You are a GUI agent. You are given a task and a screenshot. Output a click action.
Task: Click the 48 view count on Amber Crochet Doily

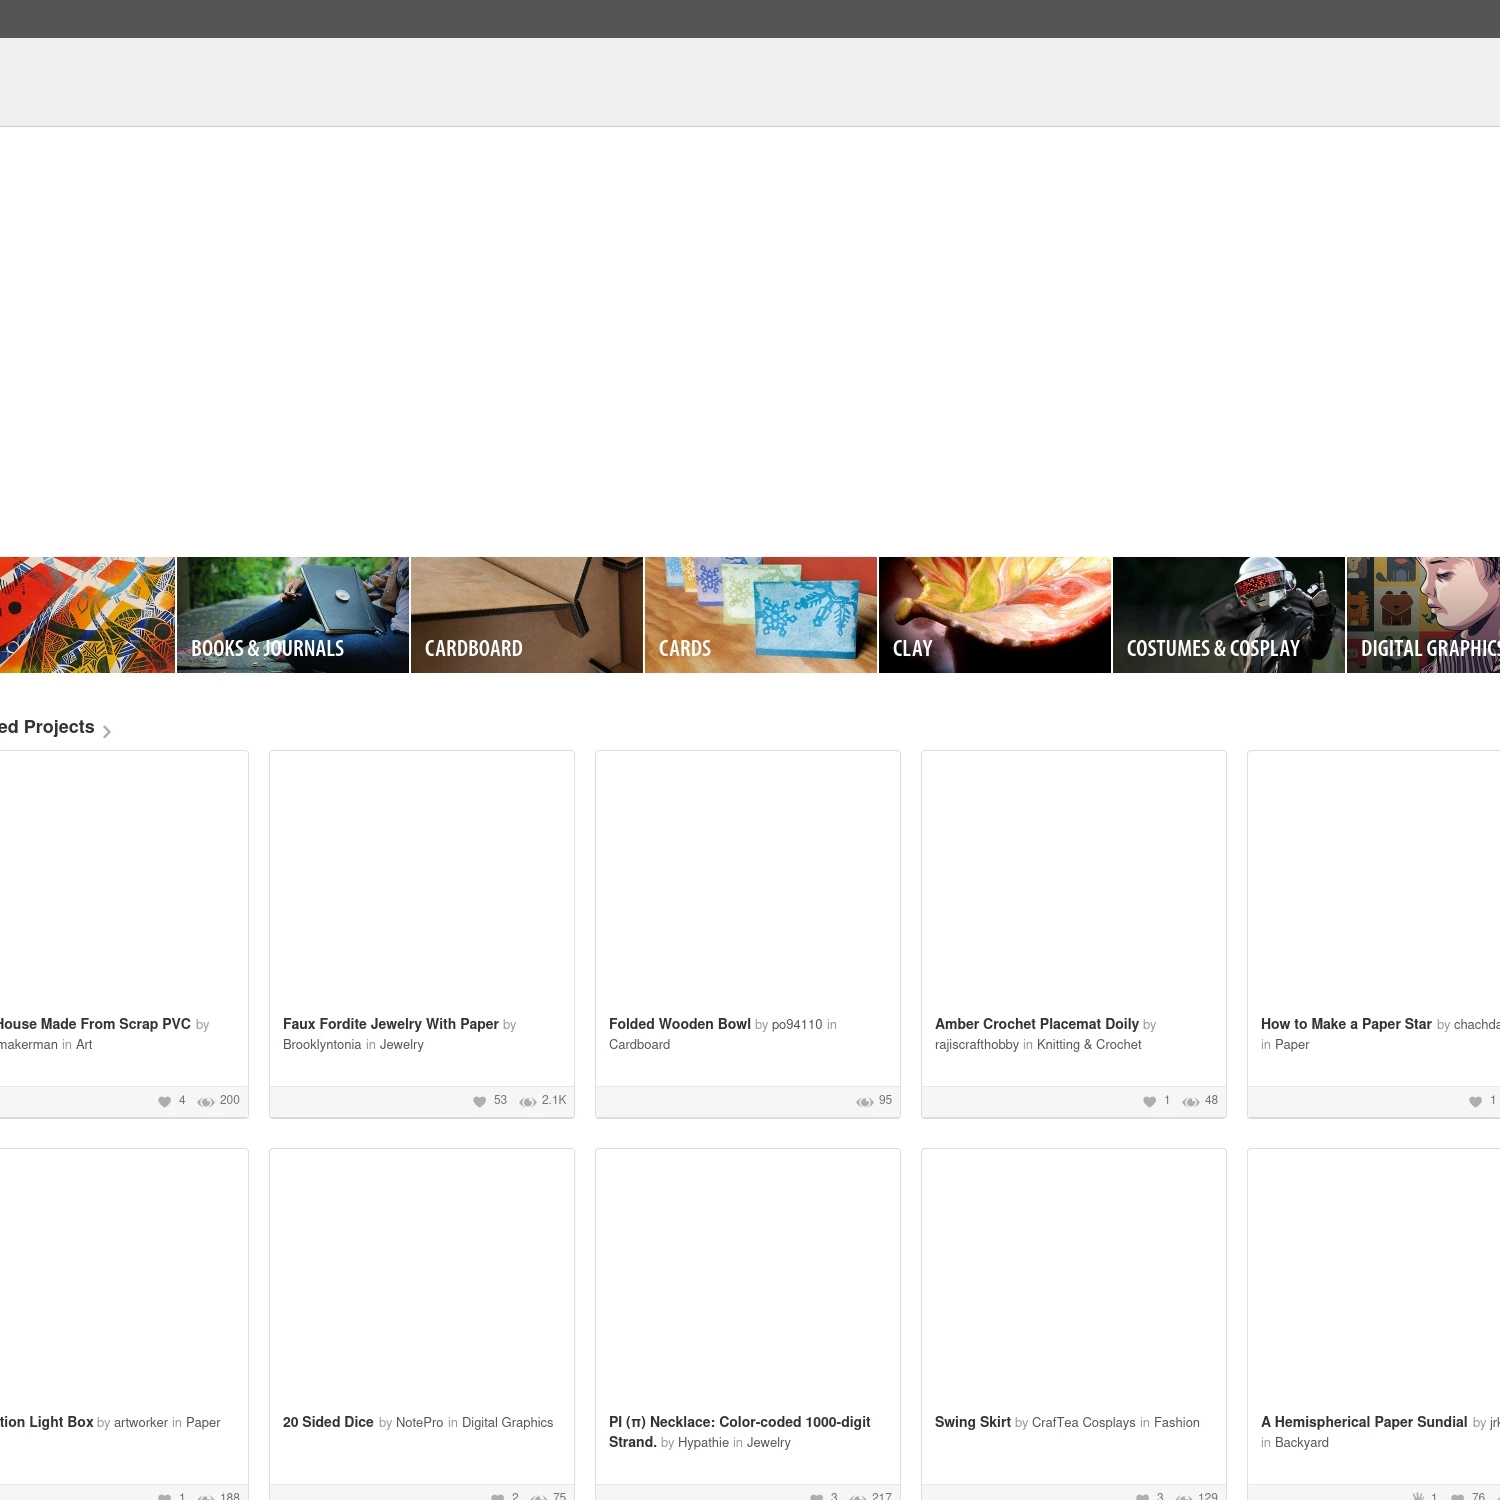1211,1100
